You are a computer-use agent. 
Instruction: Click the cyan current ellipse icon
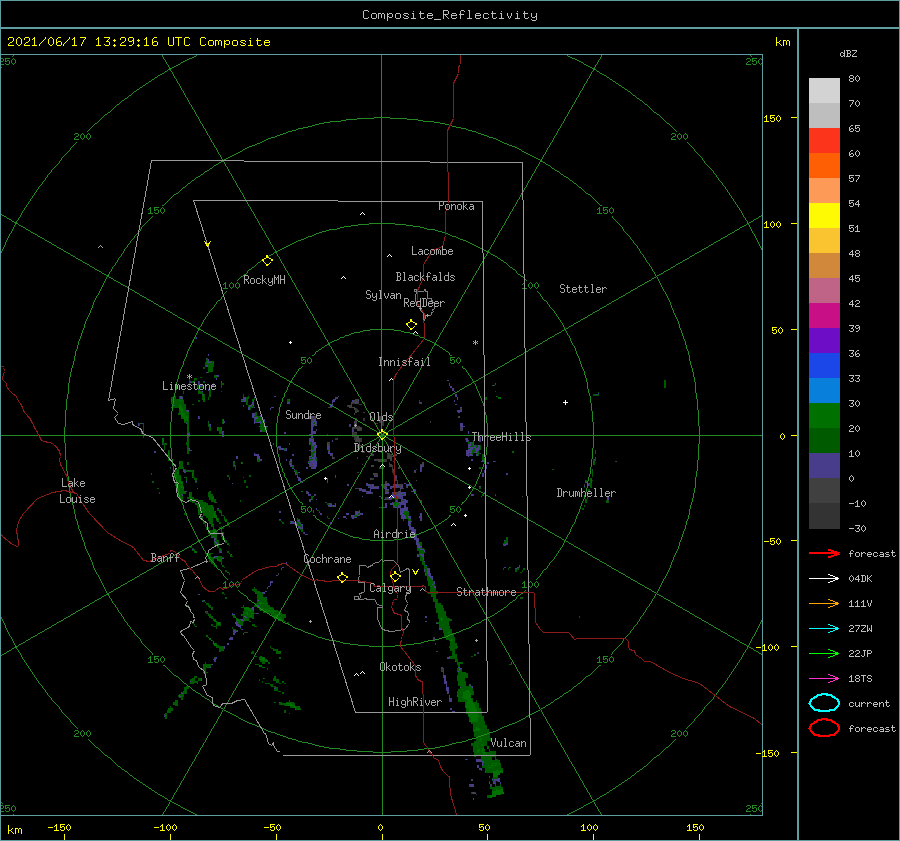(x=824, y=703)
